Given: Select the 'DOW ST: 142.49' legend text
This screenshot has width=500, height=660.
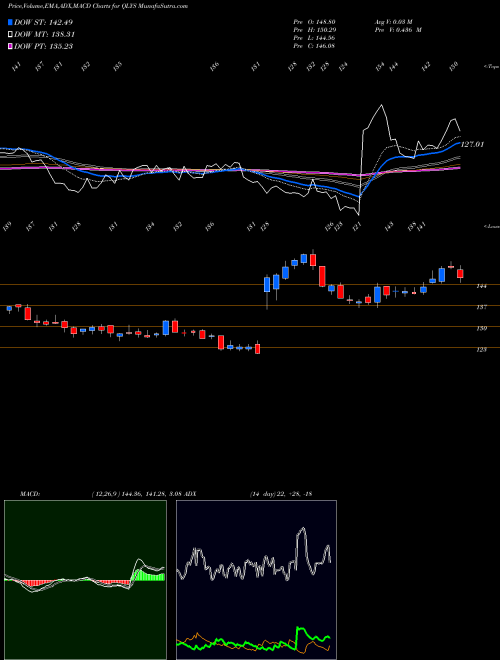Looking at the screenshot, I should [44, 22].
